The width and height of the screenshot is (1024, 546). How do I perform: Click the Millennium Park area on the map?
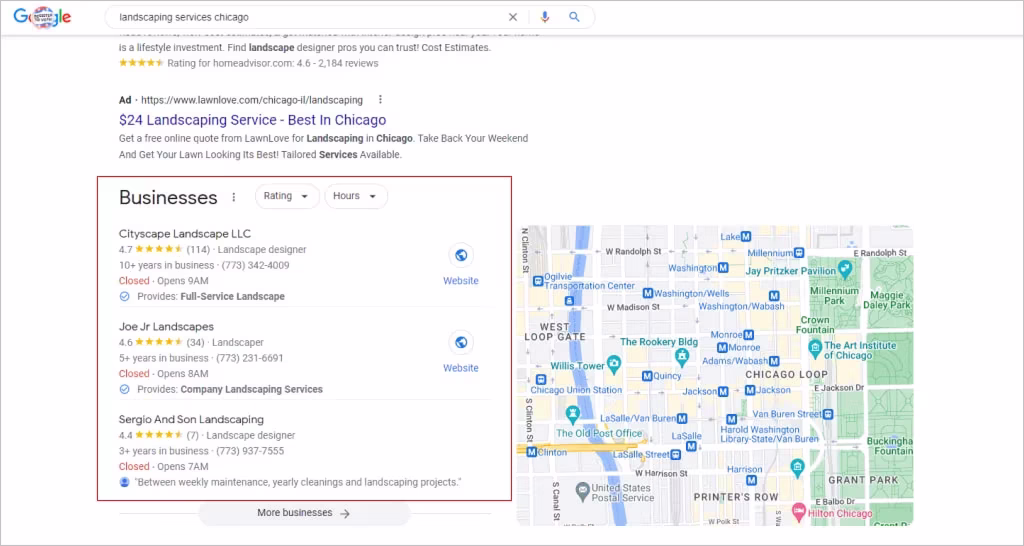point(834,295)
